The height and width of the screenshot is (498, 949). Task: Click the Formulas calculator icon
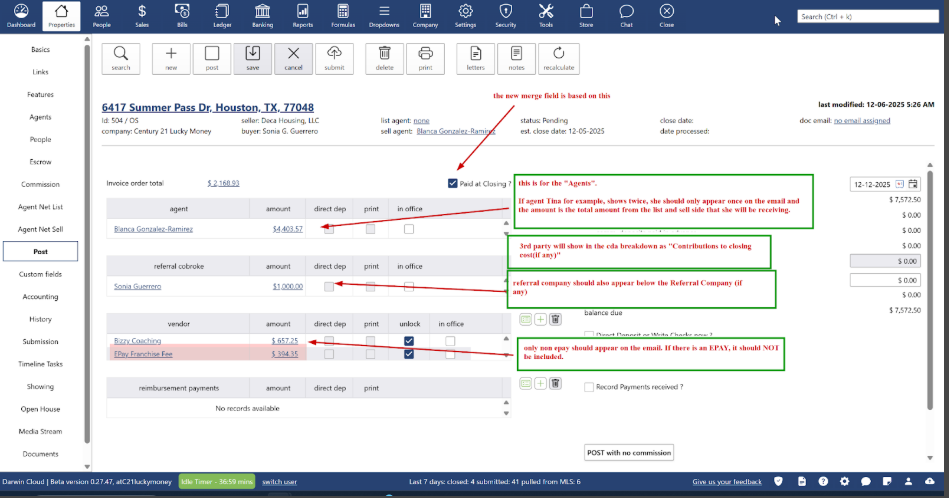[343, 15]
